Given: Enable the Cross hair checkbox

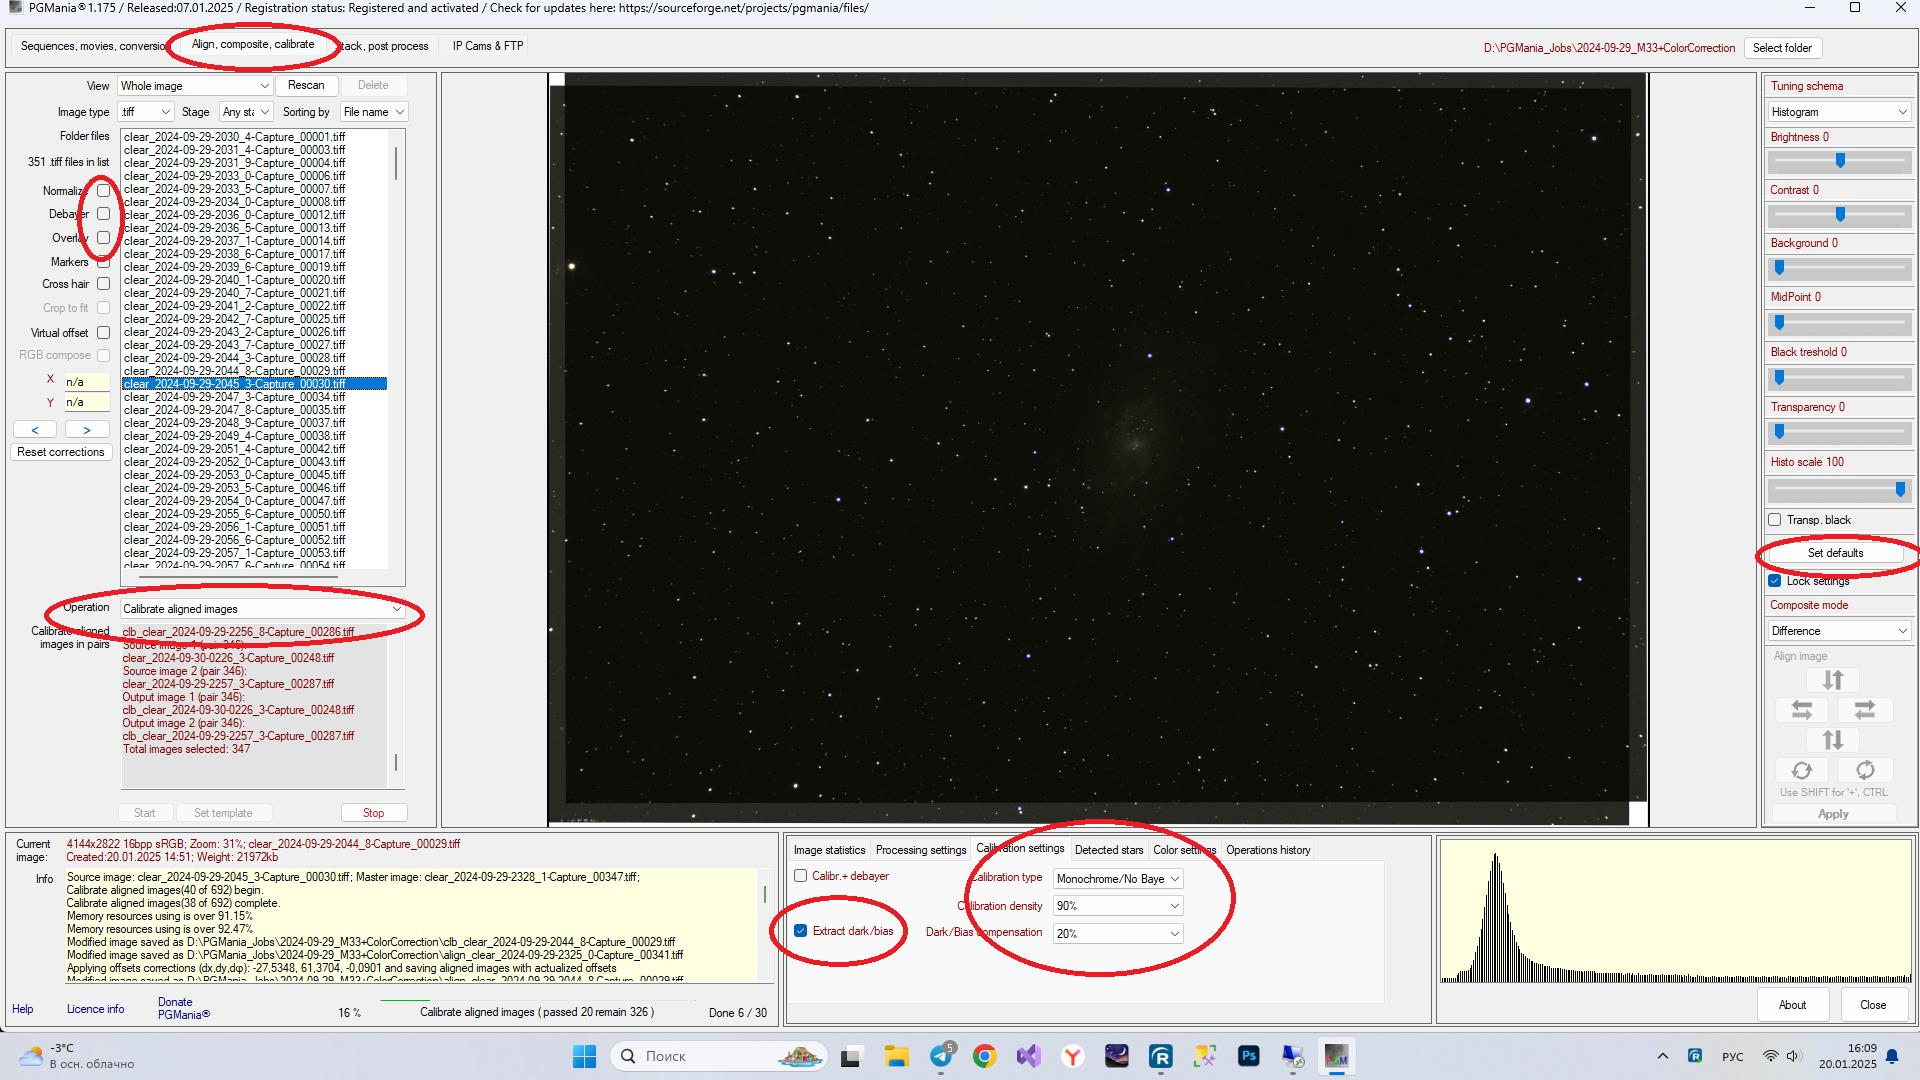Looking at the screenshot, I should point(103,284).
